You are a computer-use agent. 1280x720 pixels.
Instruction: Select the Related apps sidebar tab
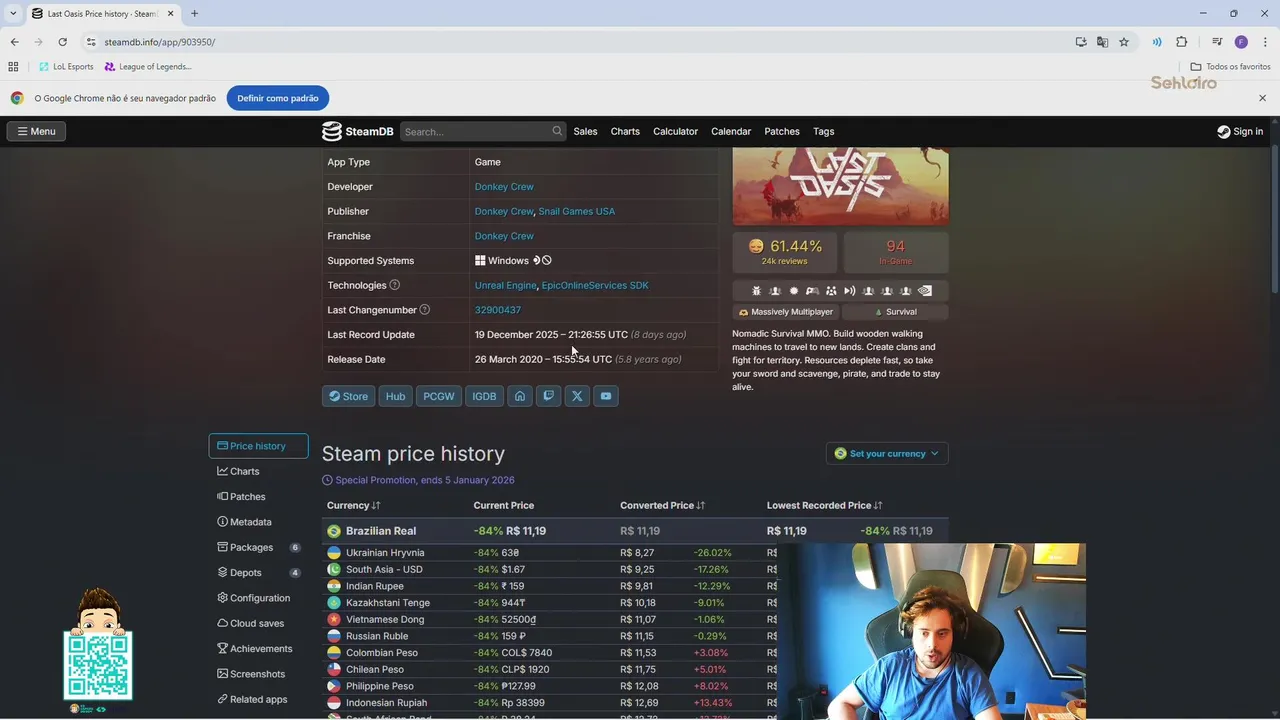click(258, 699)
